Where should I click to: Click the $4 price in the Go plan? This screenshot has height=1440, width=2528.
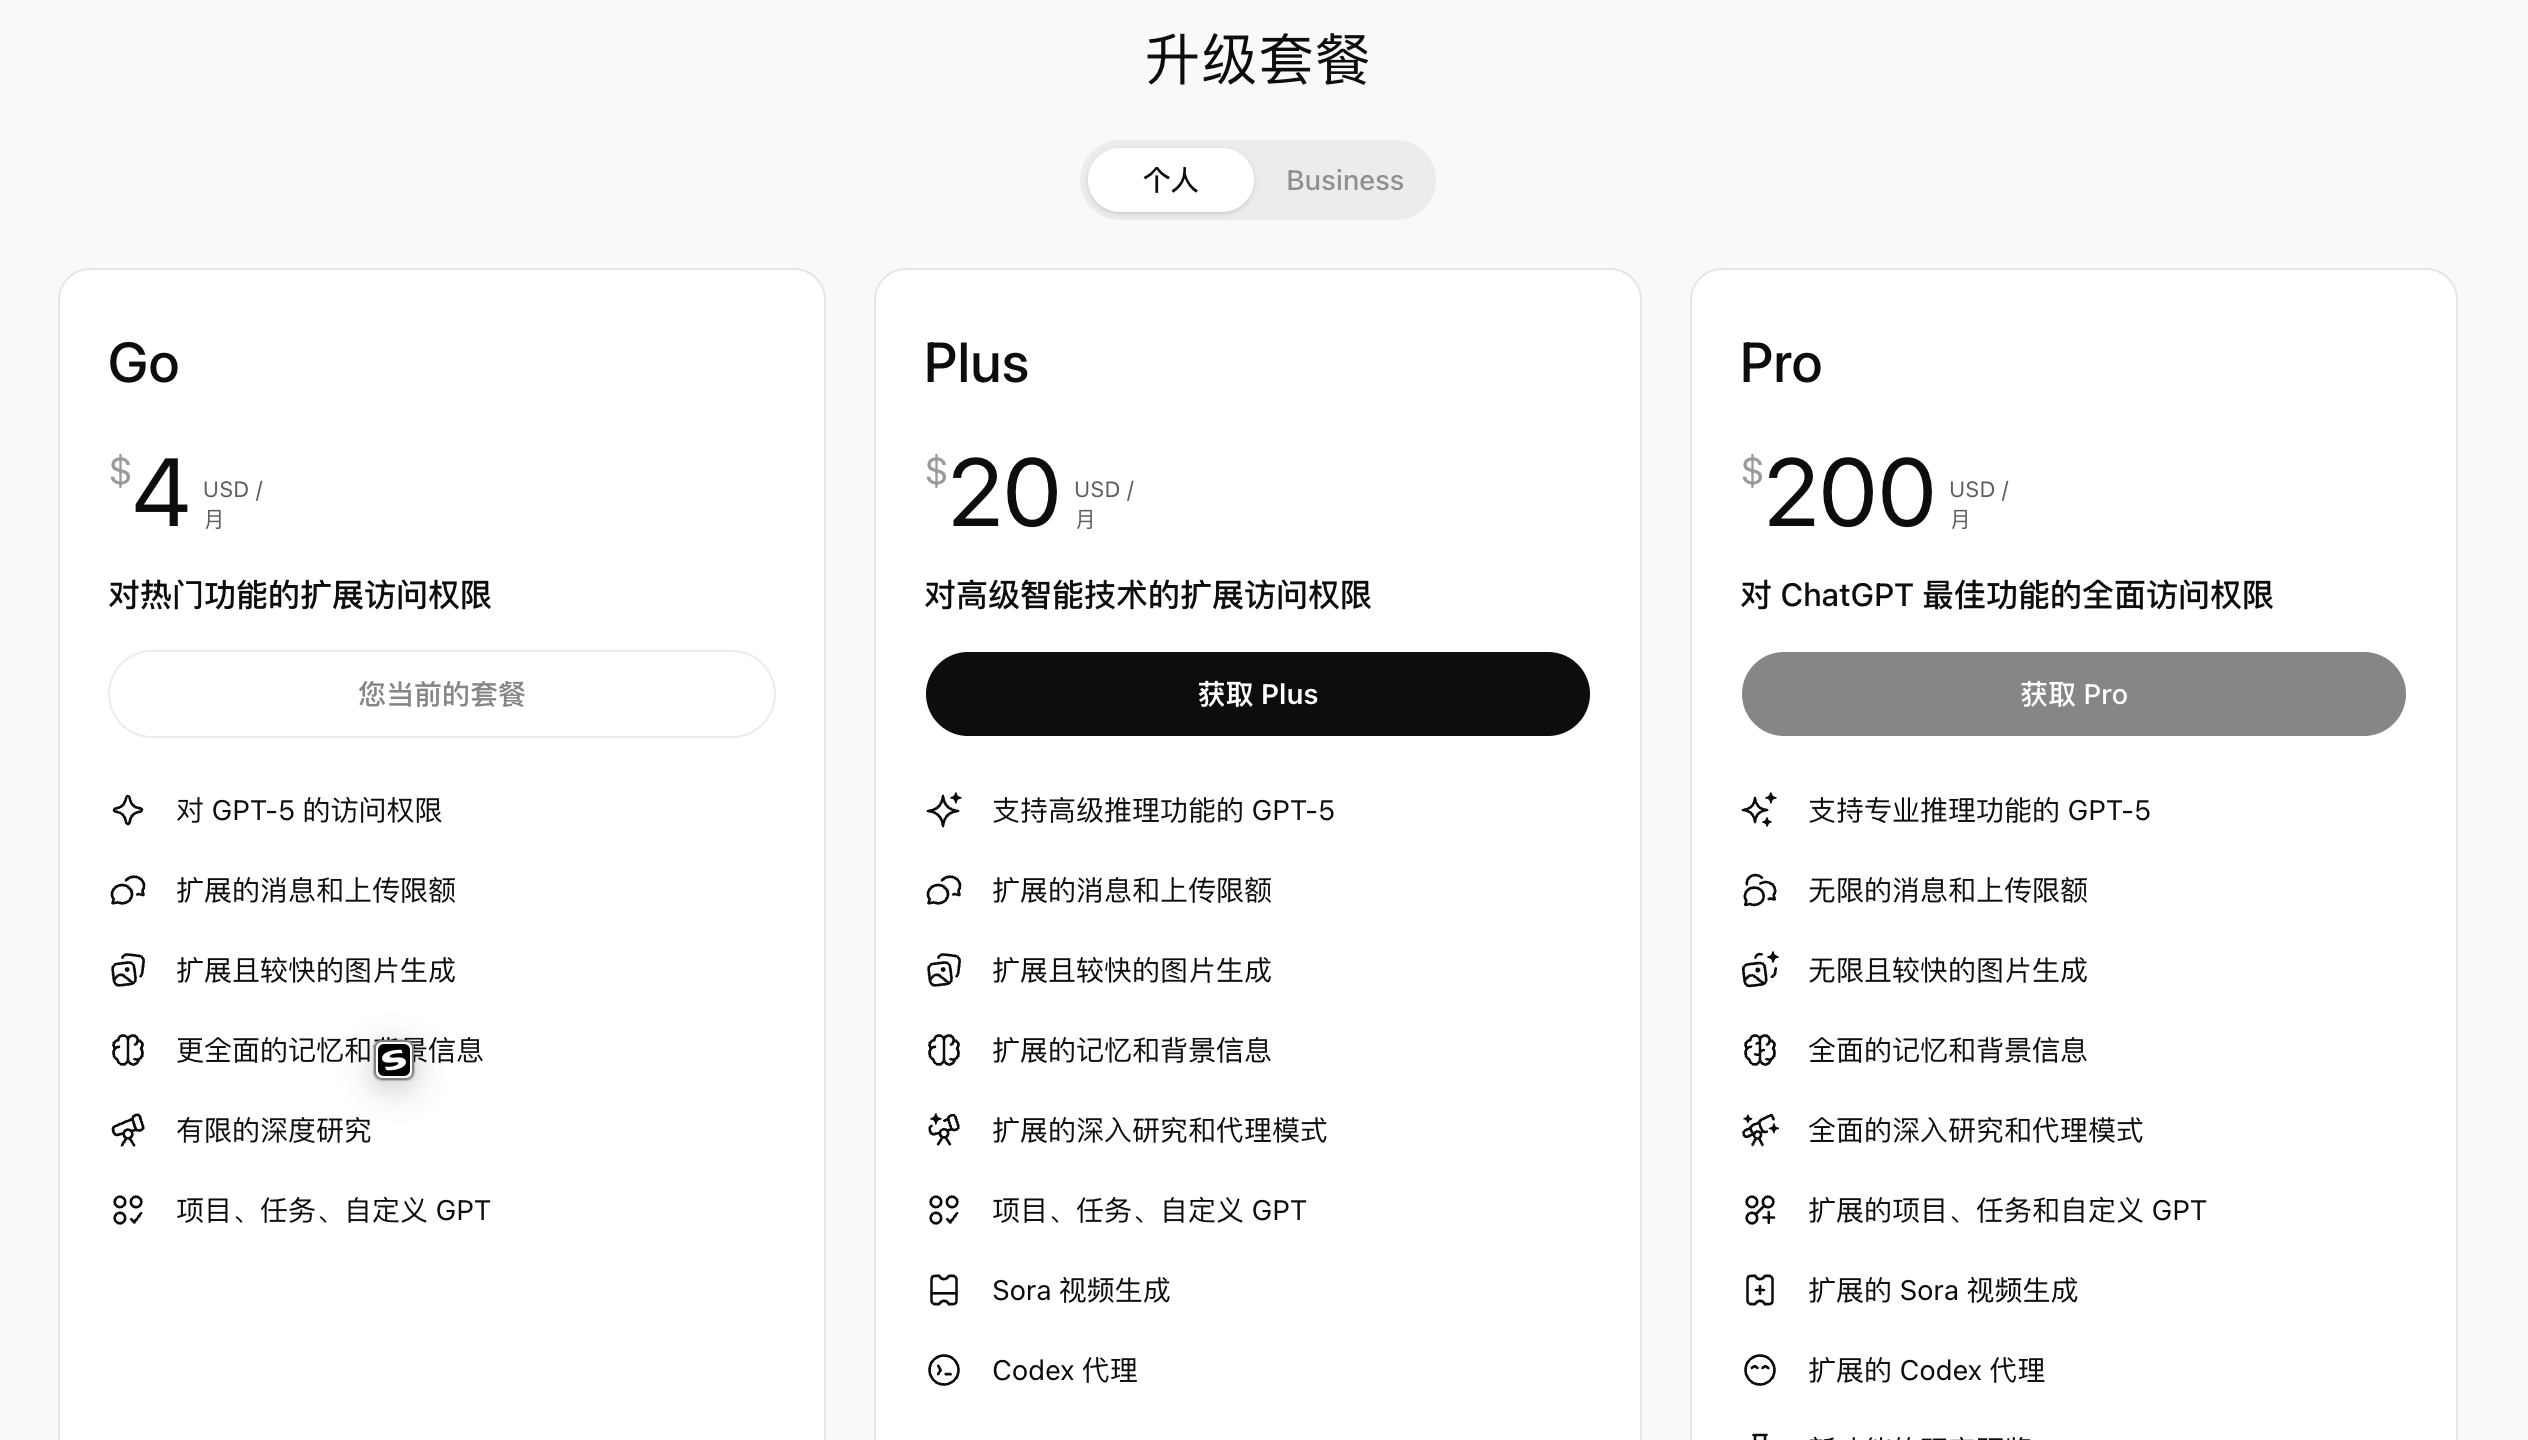[150, 492]
